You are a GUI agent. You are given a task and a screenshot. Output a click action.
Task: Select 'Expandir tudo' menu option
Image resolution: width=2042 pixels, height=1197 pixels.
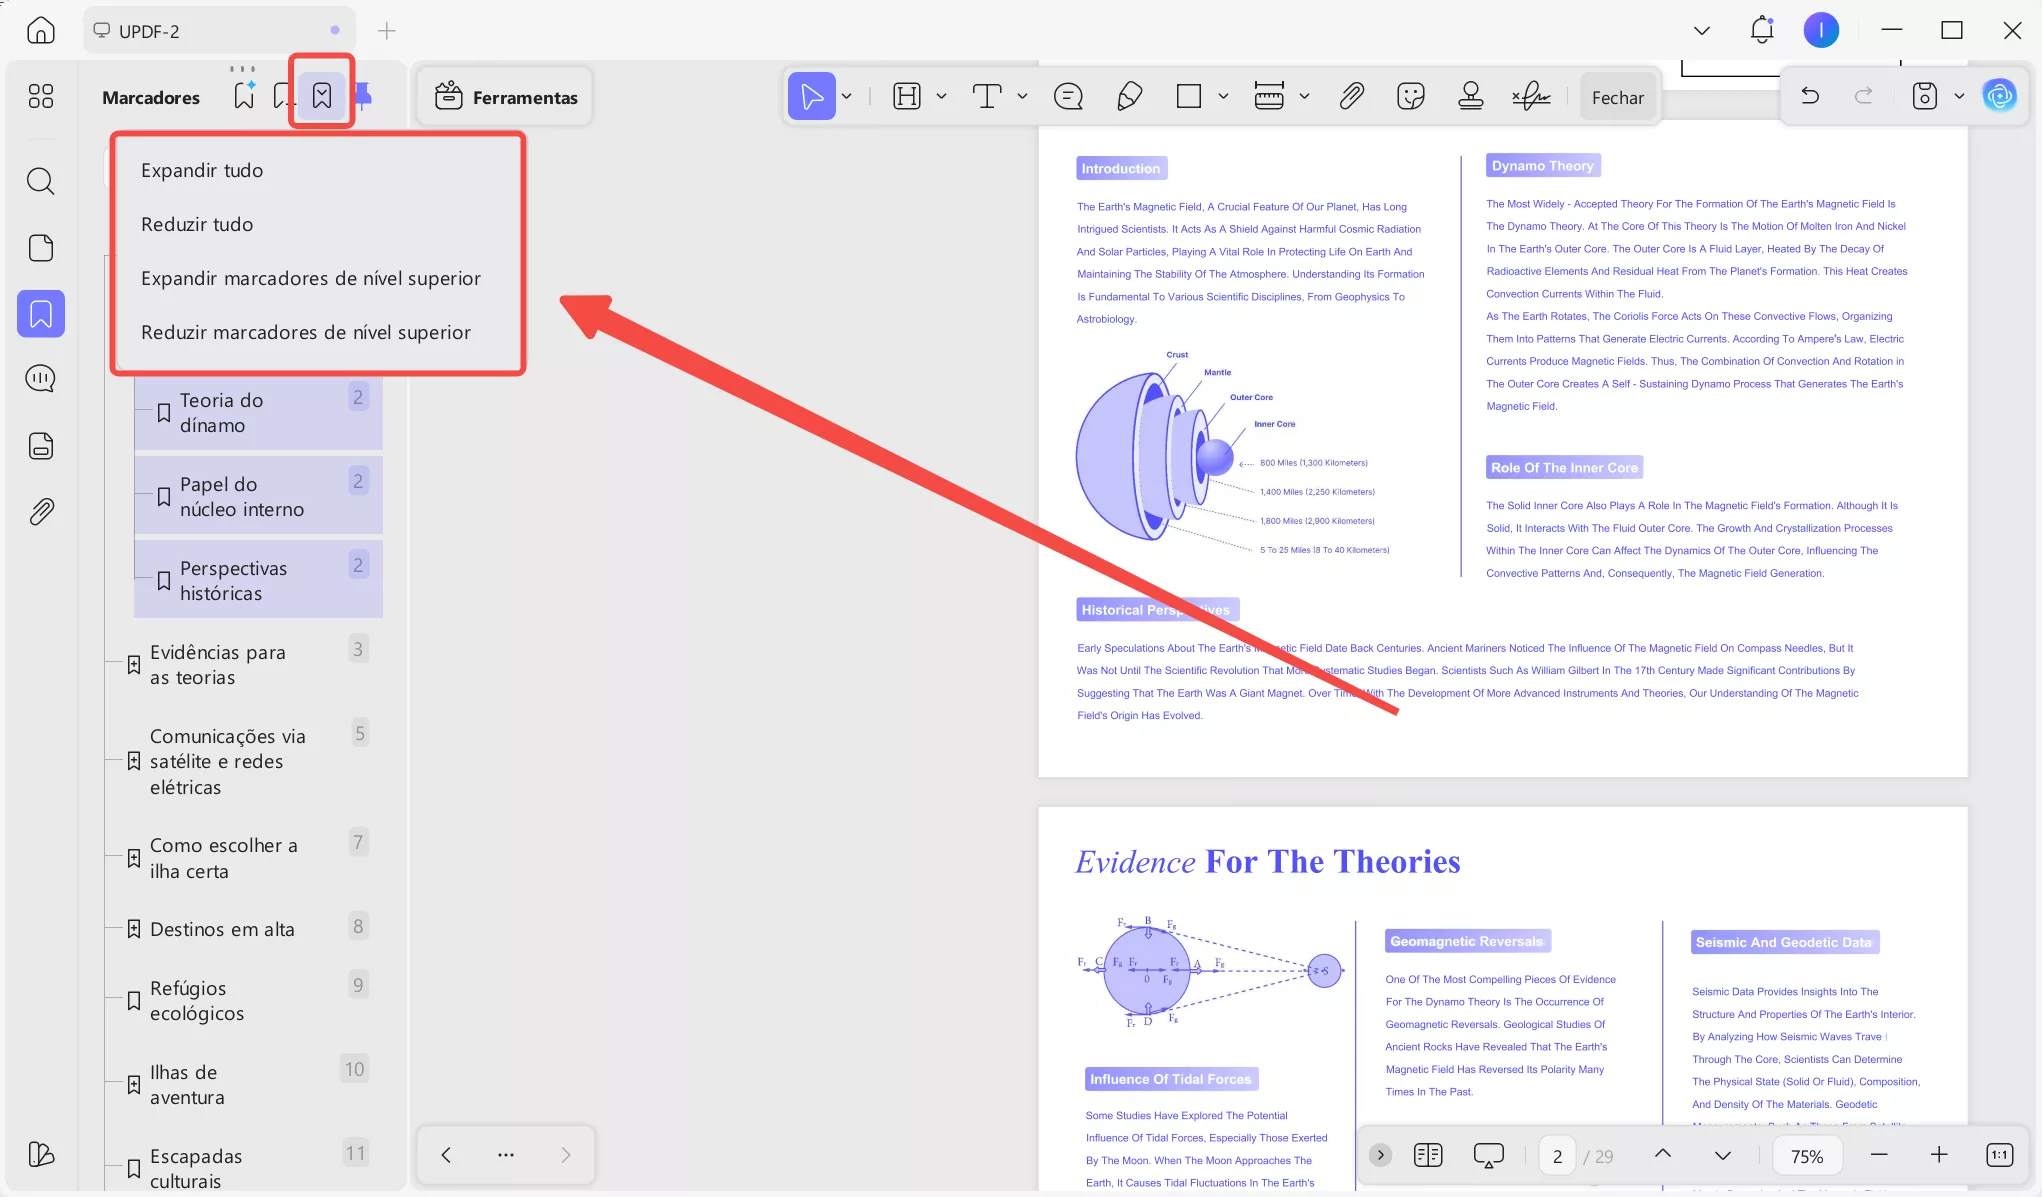202,170
